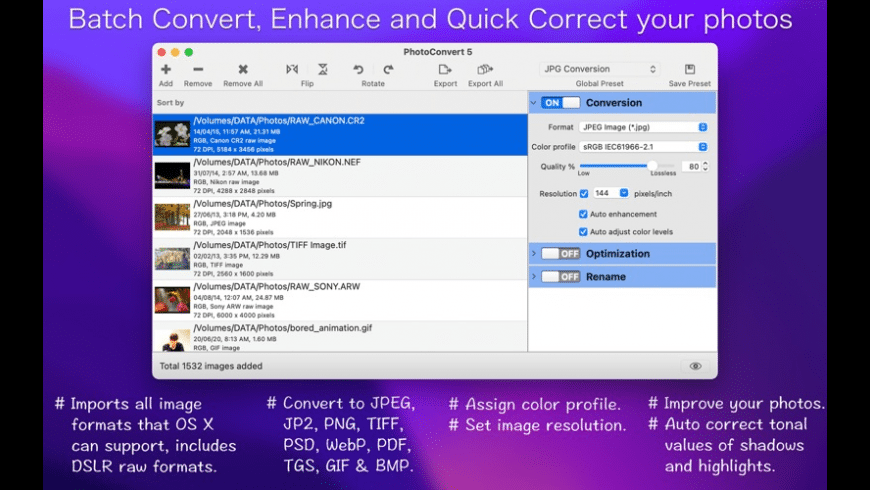Select the bored_animation.gif file row
This screenshot has height=490, width=870.
tap(340, 337)
